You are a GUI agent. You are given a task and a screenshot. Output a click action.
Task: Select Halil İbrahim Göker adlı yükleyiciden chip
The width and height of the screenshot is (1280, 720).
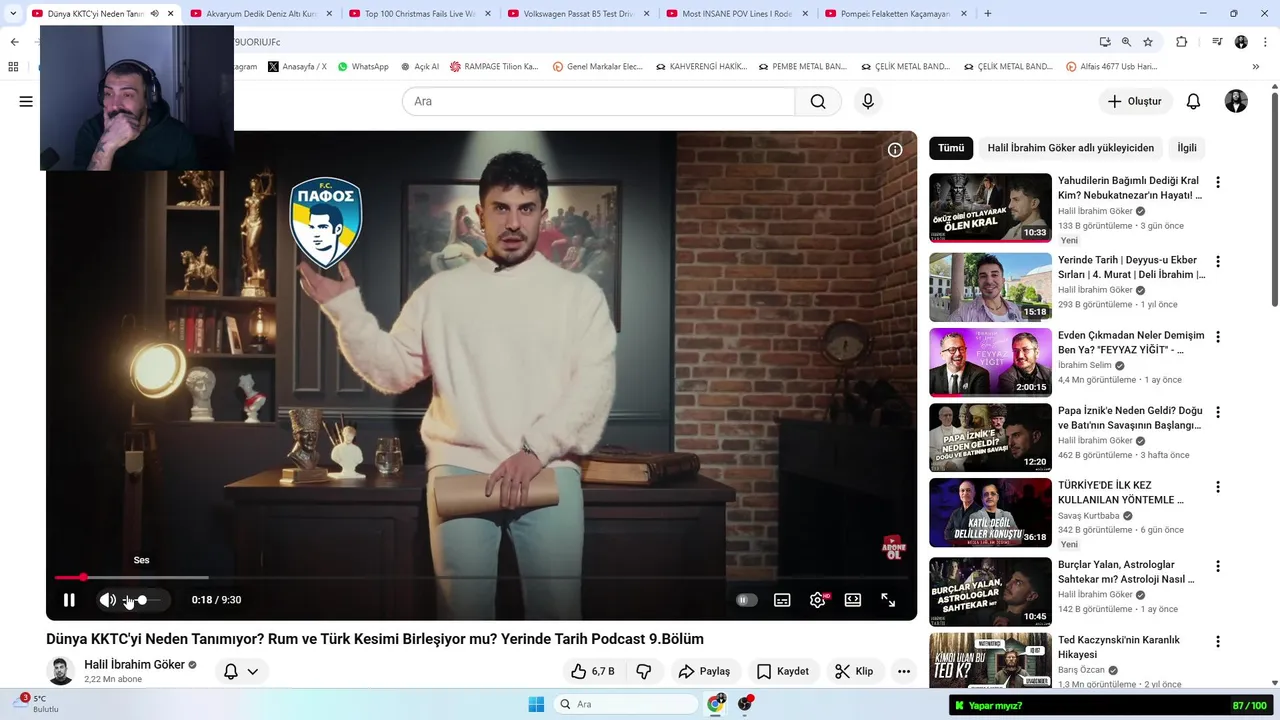[1070, 148]
